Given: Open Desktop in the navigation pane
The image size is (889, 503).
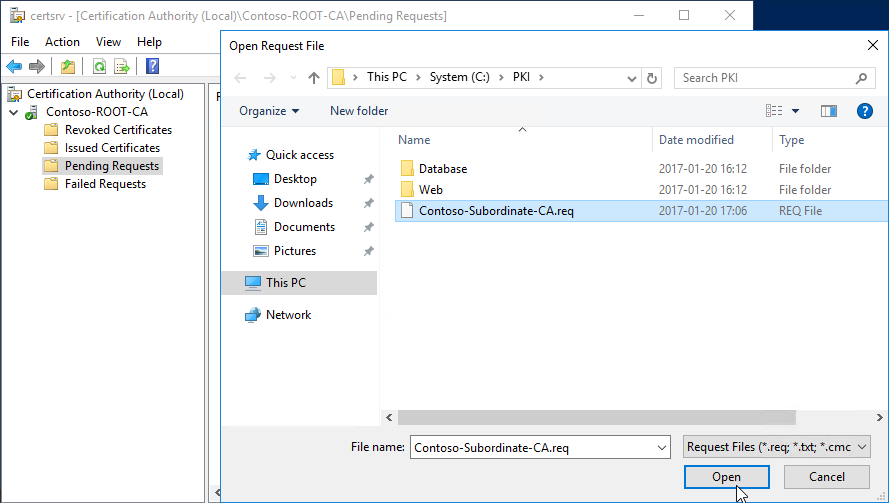Looking at the screenshot, I should [295, 179].
